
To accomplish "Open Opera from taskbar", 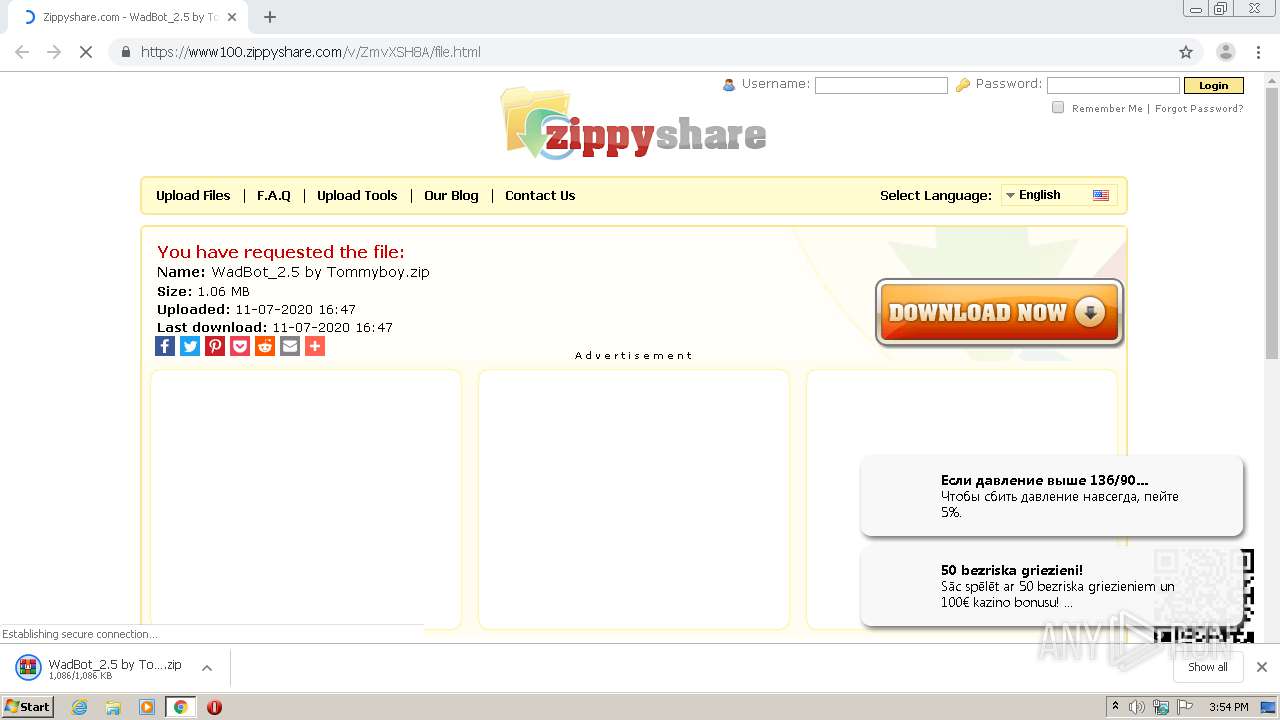I will click(x=214, y=707).
